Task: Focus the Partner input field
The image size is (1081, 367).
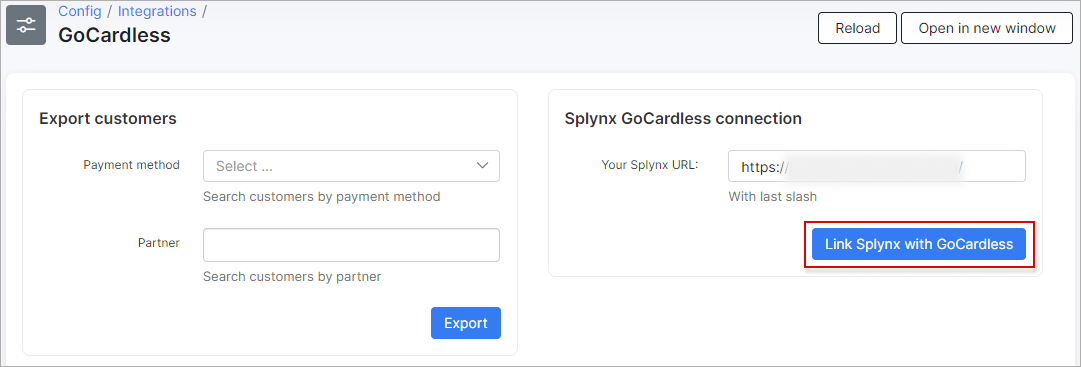Action: pos(352,245)
